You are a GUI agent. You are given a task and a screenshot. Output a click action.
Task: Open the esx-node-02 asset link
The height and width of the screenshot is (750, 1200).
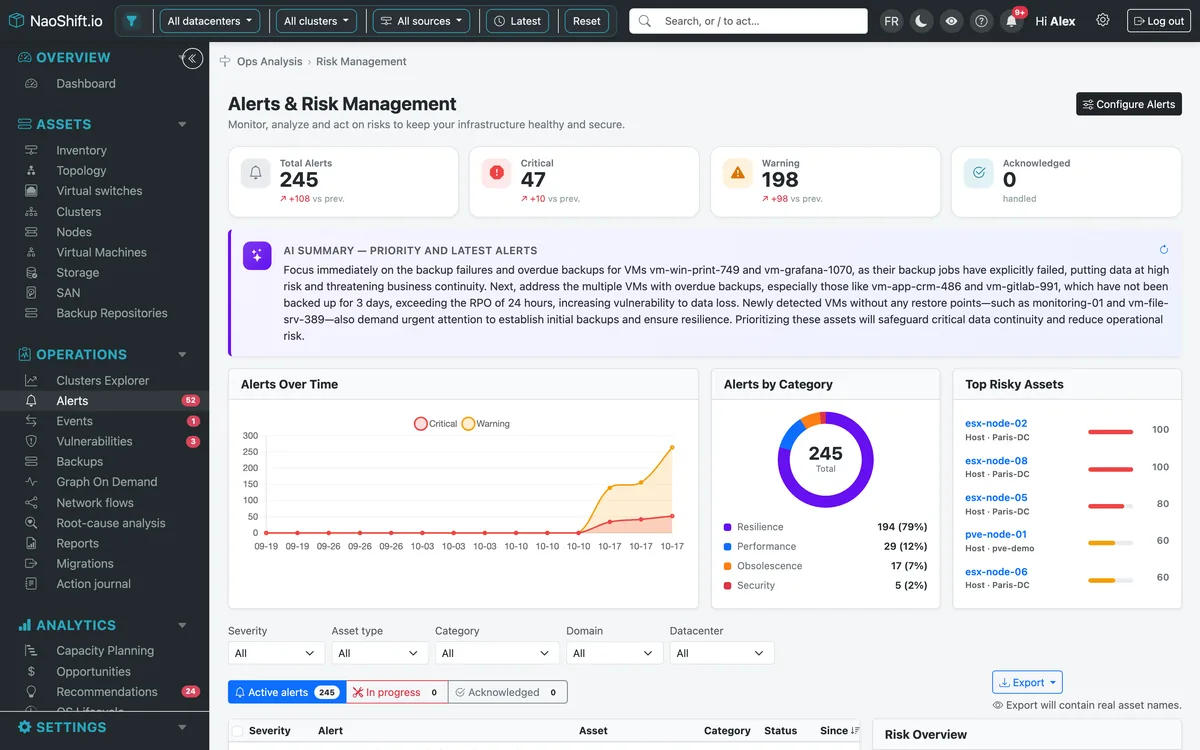(x=996, y=423)
